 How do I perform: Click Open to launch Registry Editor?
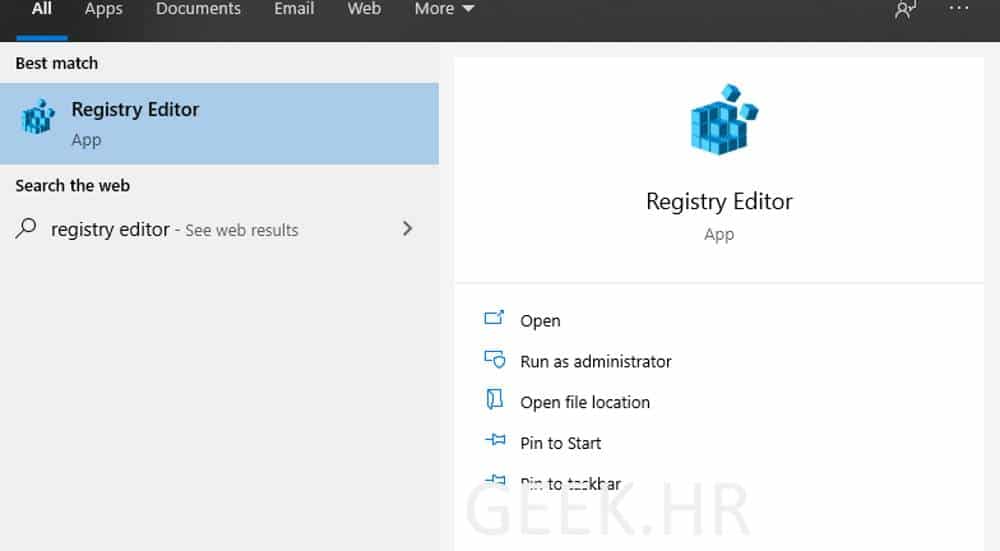pyautogui.click(x=540, y=321)
